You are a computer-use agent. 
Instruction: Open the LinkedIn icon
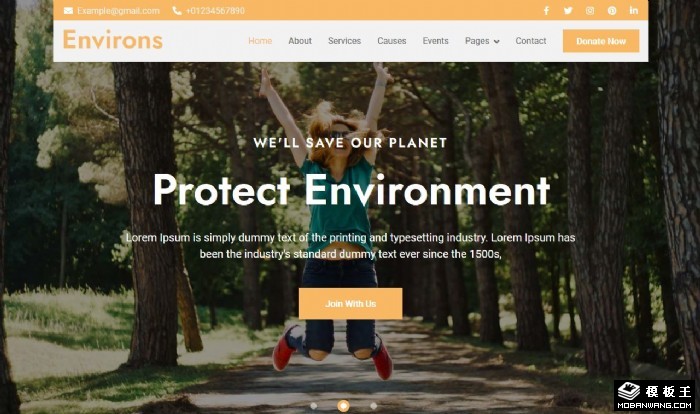click(x=633, y=10)
